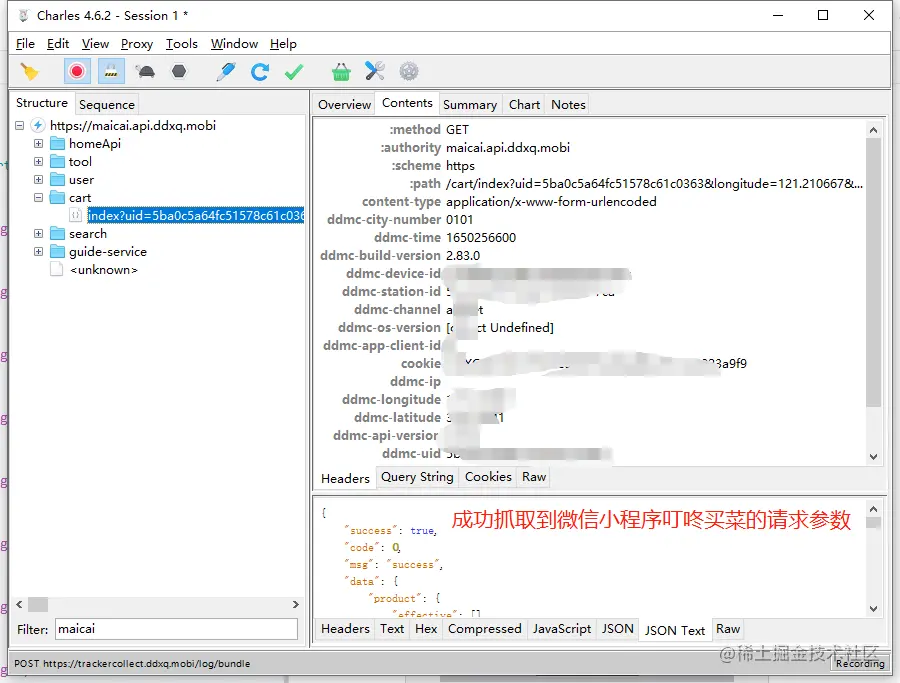The width and height of the screenshot is (900, 683).
Task: Show response JSON Text tab
Action: point(674,630)
